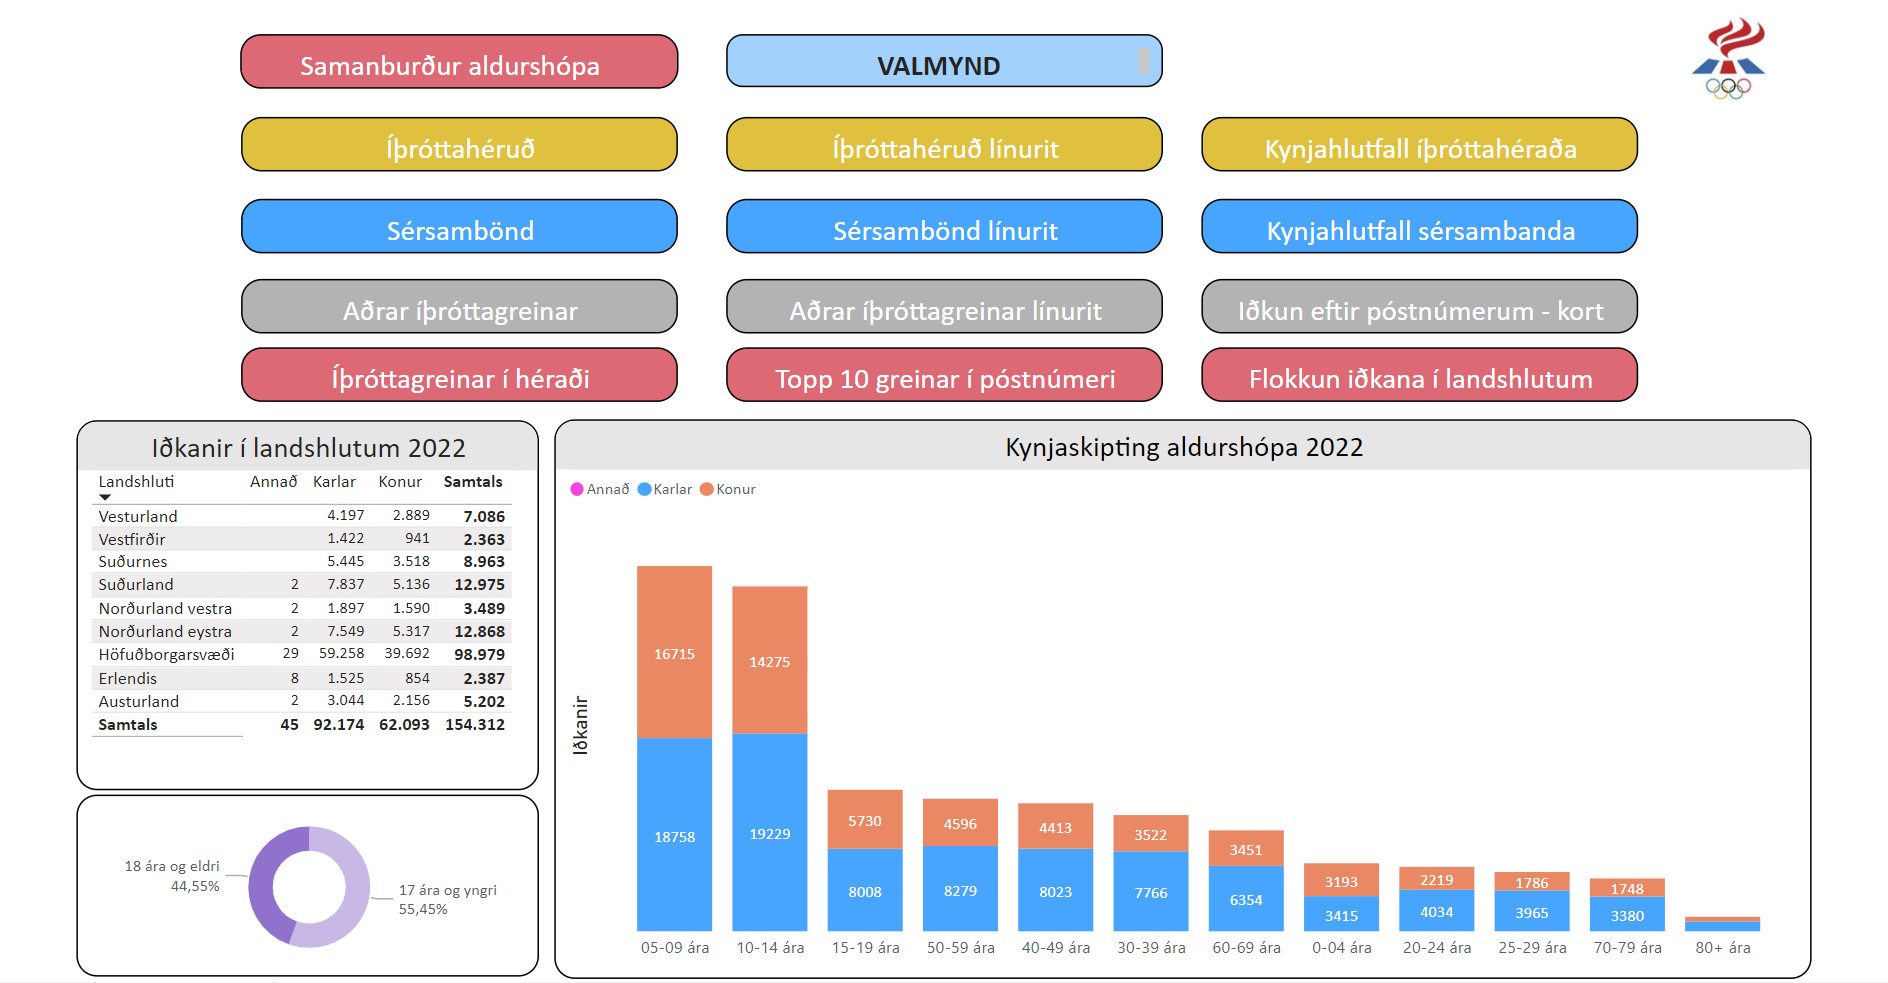Sort table by Konur column header
1888x983 pixels.
[400, 482]
